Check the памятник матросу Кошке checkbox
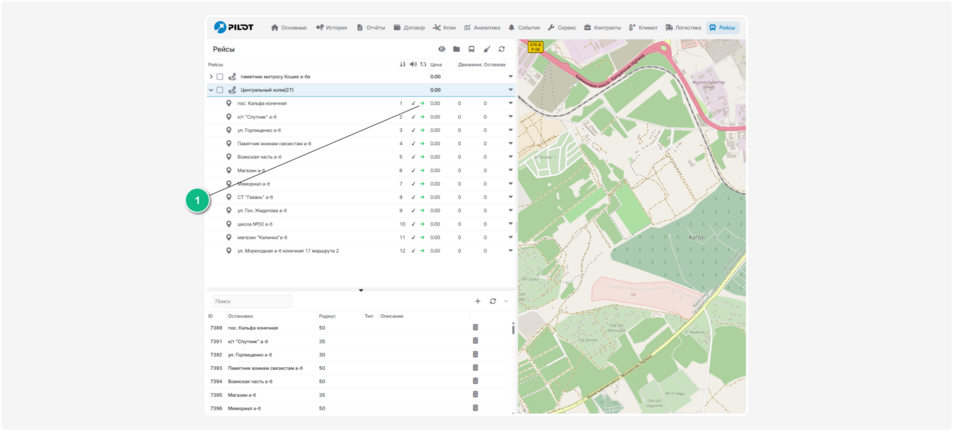The image size is (953, 431). (x=219, y=77)
